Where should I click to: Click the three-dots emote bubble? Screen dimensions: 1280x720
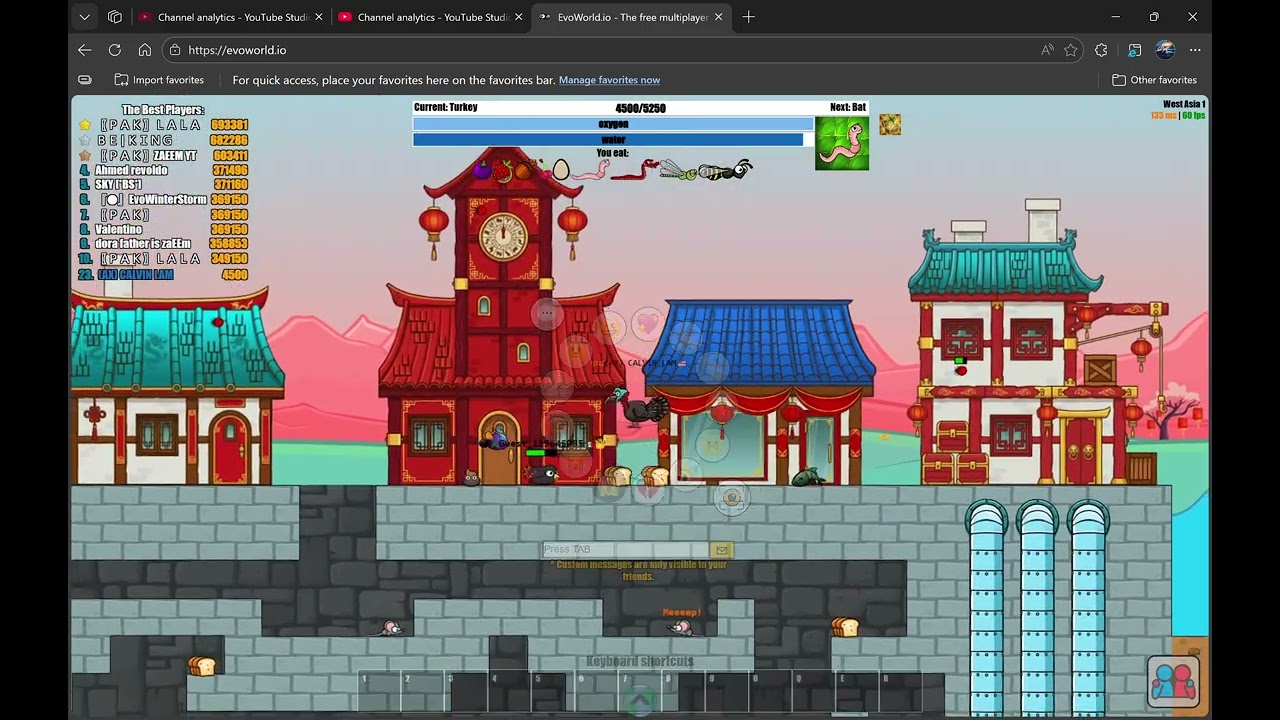tap(546, 313)
